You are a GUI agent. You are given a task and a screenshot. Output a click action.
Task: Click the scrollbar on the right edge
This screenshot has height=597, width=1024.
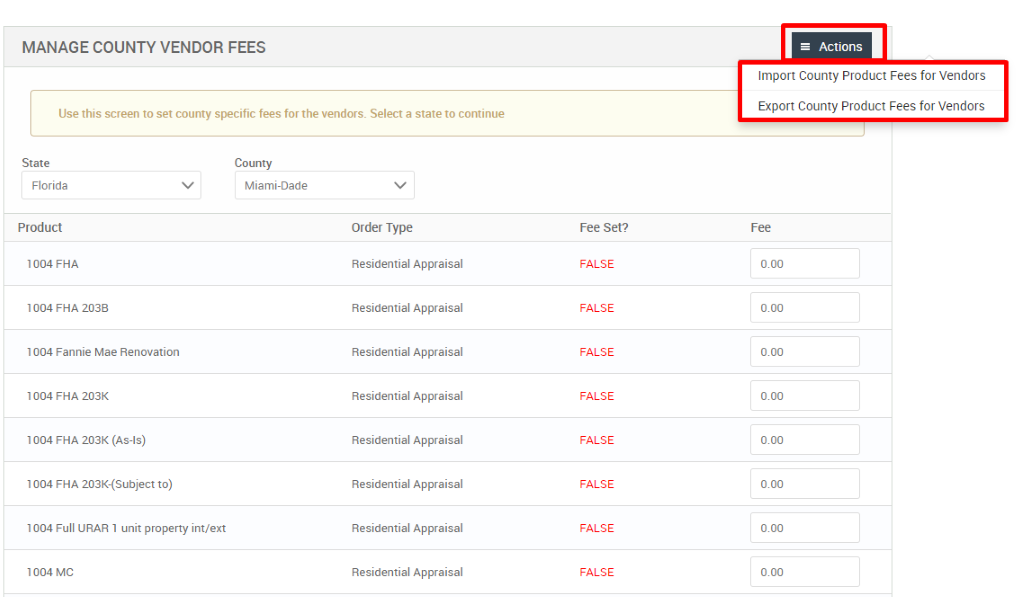click(1018, 300)
